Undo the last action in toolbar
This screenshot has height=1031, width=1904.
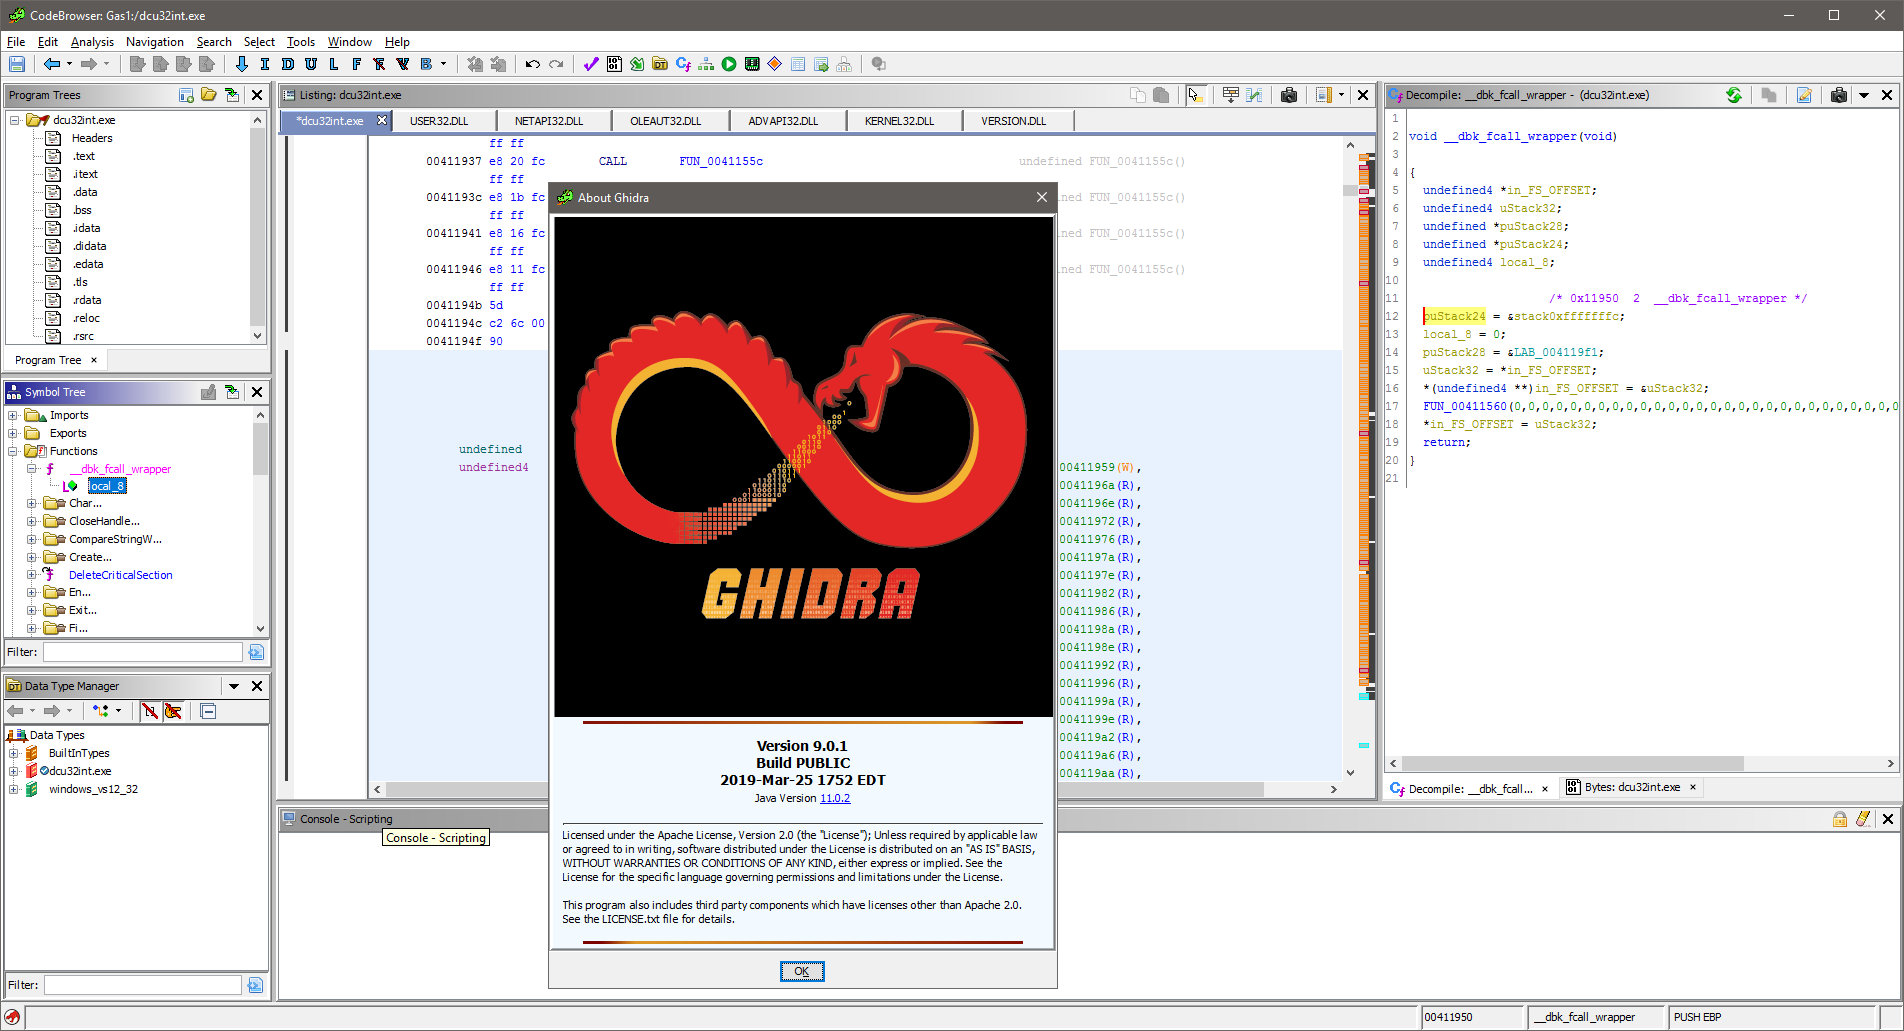[x=532, y=64]
